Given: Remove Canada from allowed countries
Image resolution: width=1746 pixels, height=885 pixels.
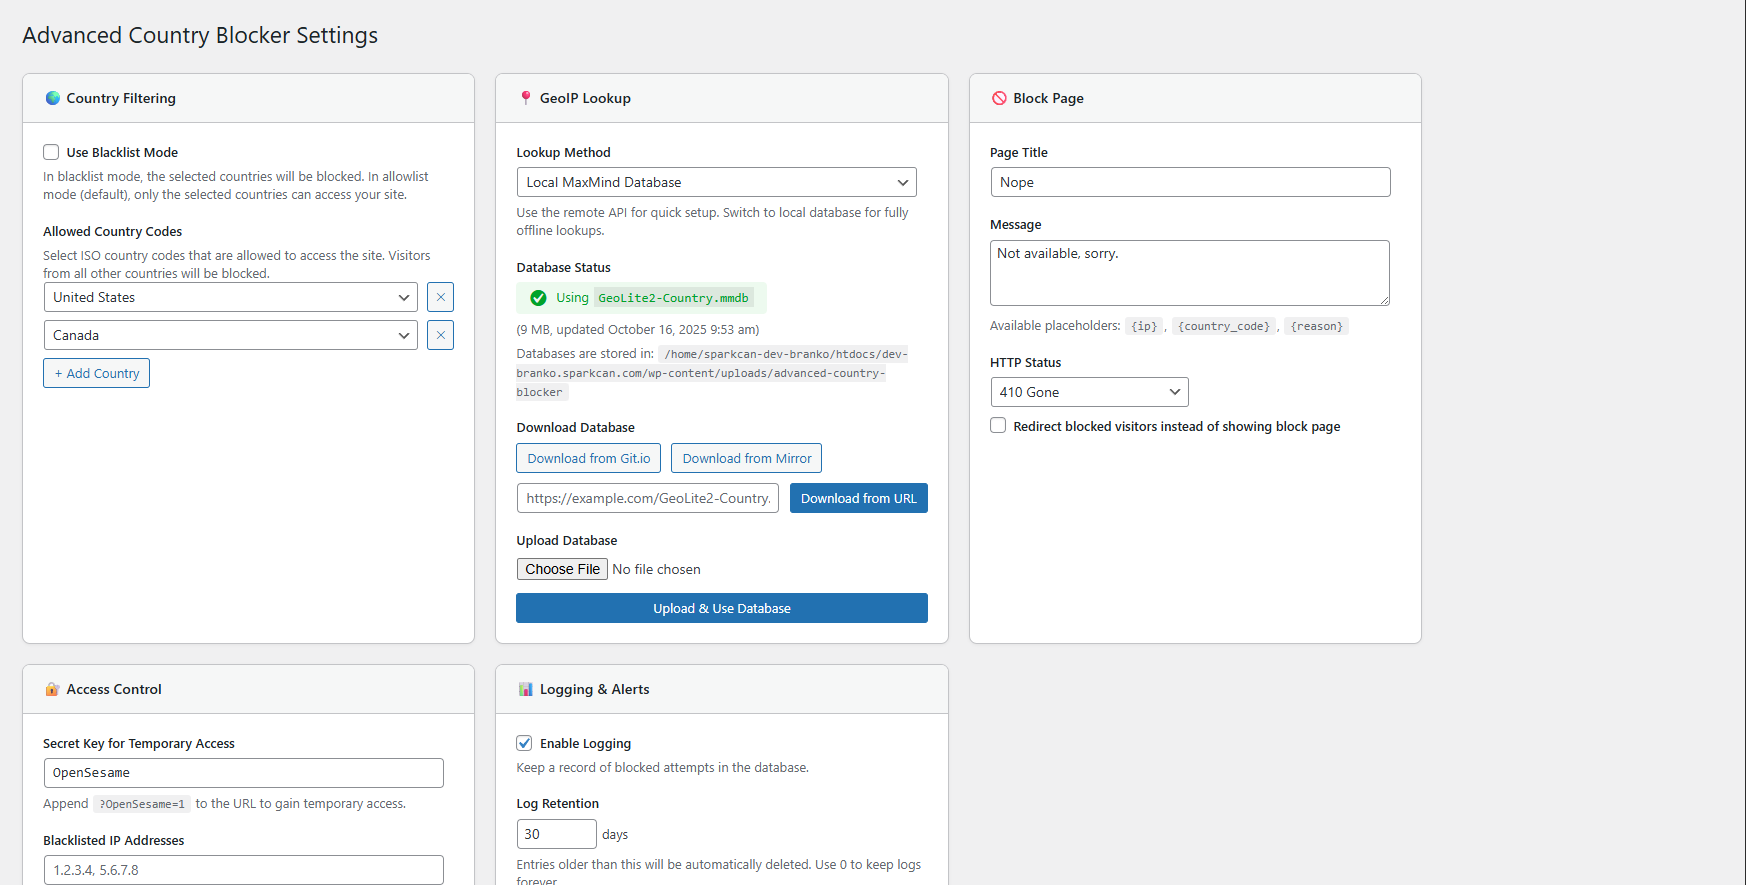Looking at the screenshot, I should click(440, 335).
